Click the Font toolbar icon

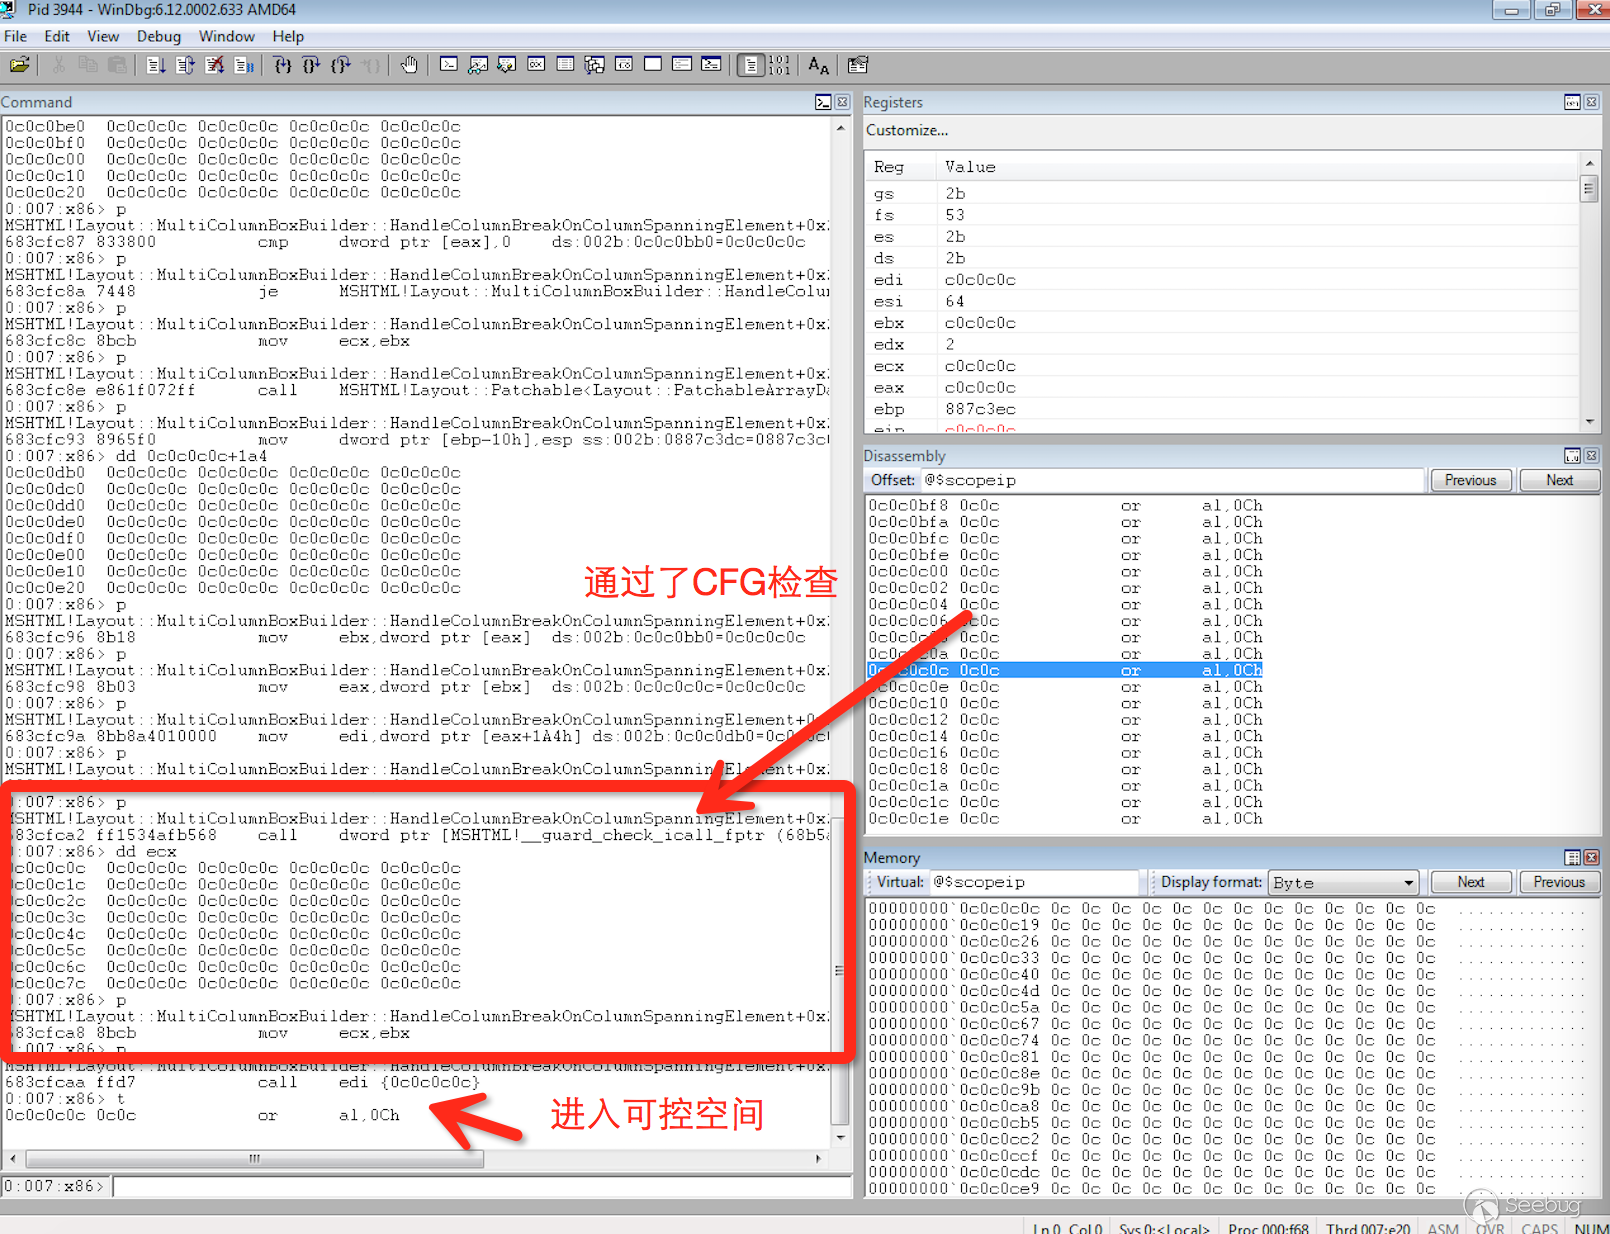[x=818, y=65]
